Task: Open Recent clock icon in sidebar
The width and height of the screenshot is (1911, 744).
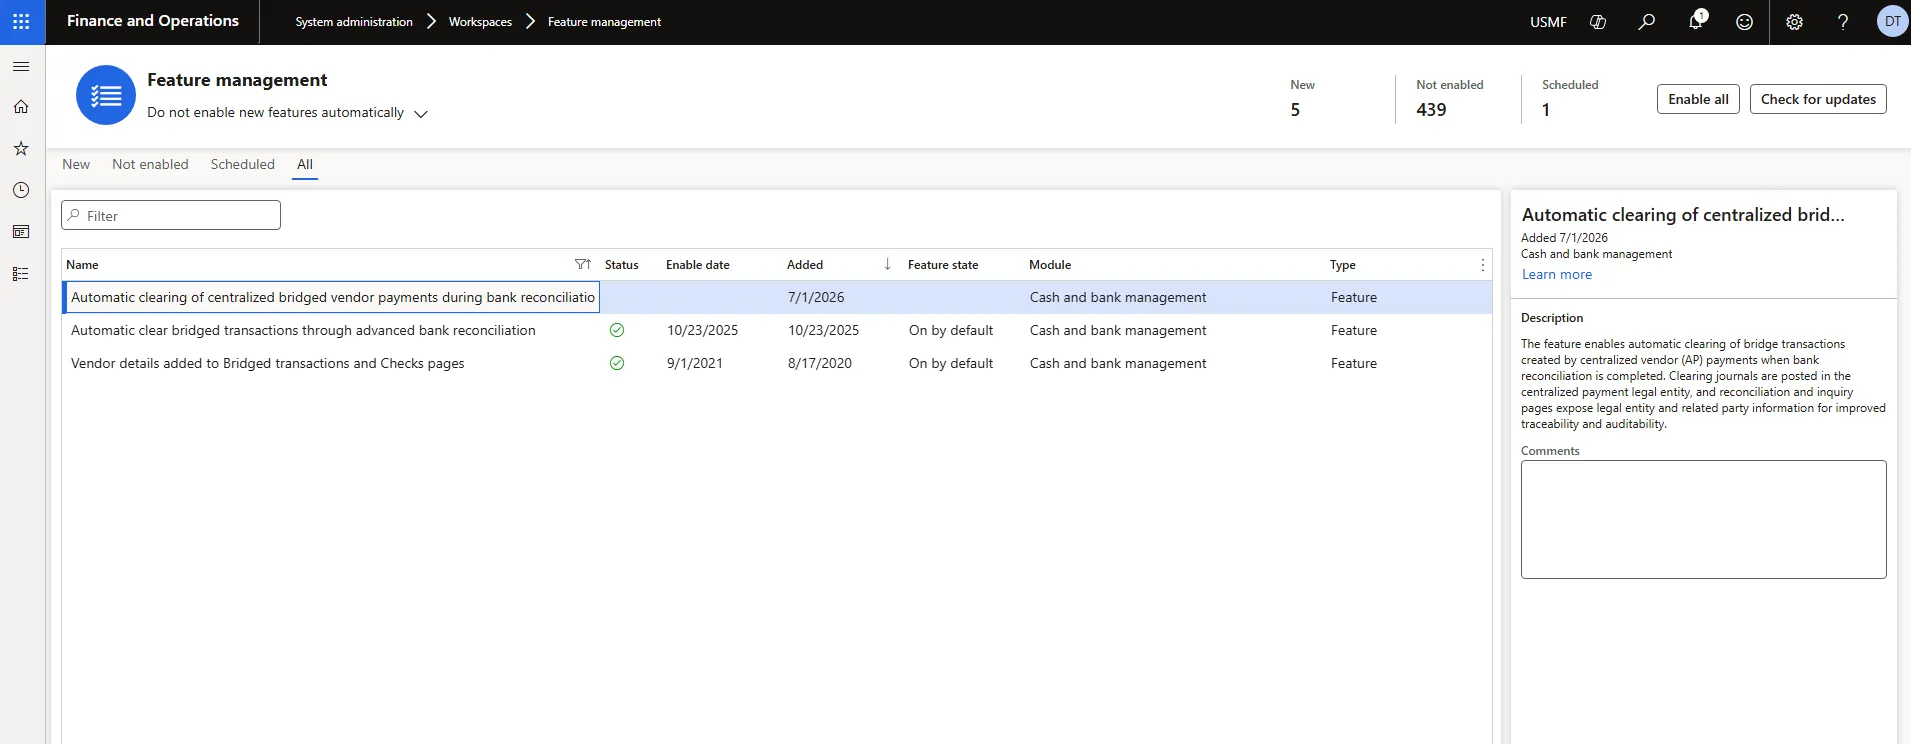Action: coord(21,190)
